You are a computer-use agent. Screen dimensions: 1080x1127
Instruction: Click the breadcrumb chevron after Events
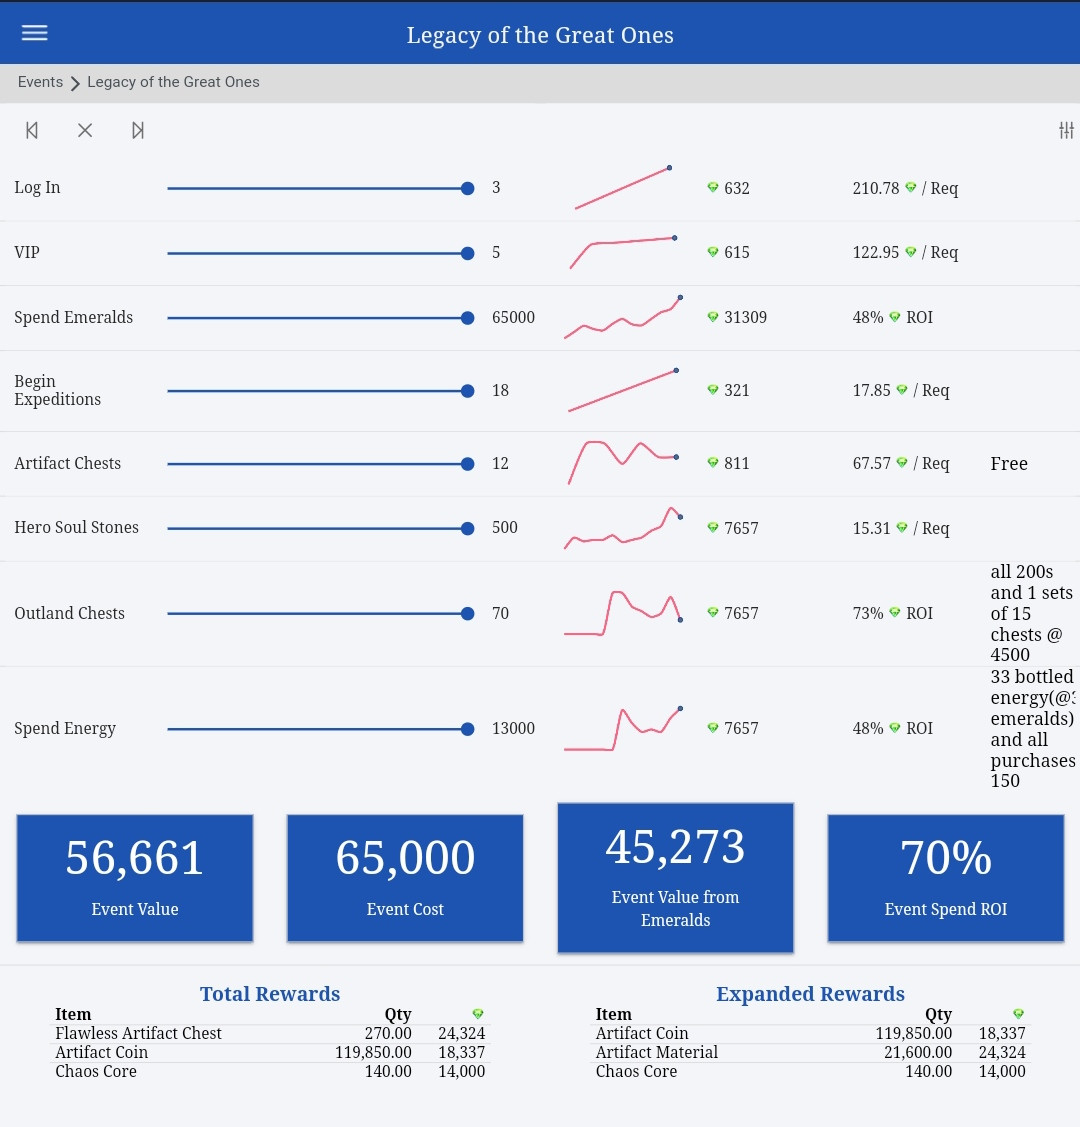coord(75,83)
